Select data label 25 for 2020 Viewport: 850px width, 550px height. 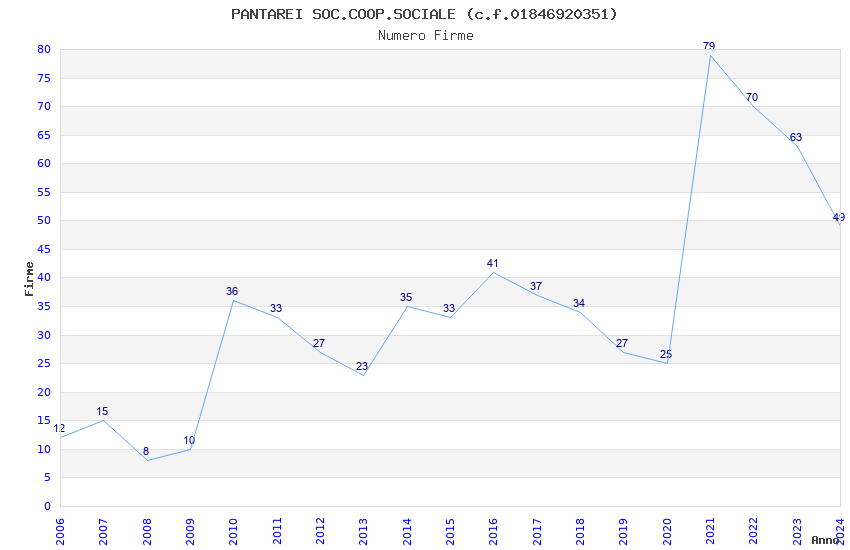[666, 354]
